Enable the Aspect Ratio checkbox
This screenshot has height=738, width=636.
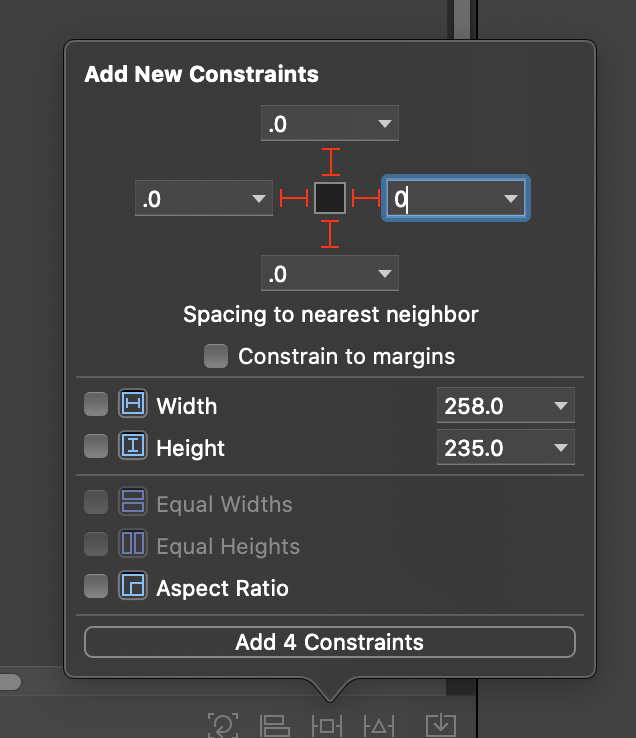(x=96, y=587)
